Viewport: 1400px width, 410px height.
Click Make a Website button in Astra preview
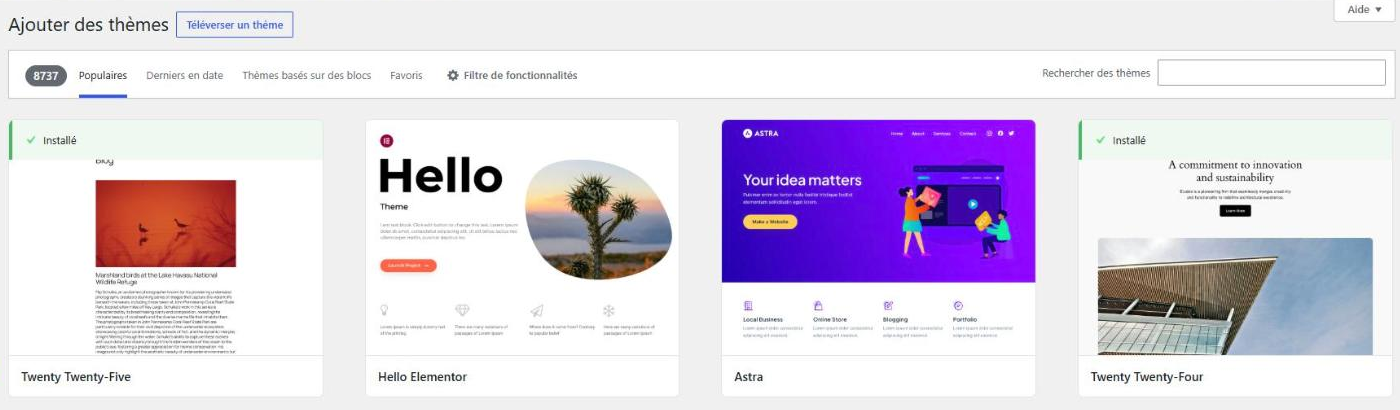click(770, 221)
